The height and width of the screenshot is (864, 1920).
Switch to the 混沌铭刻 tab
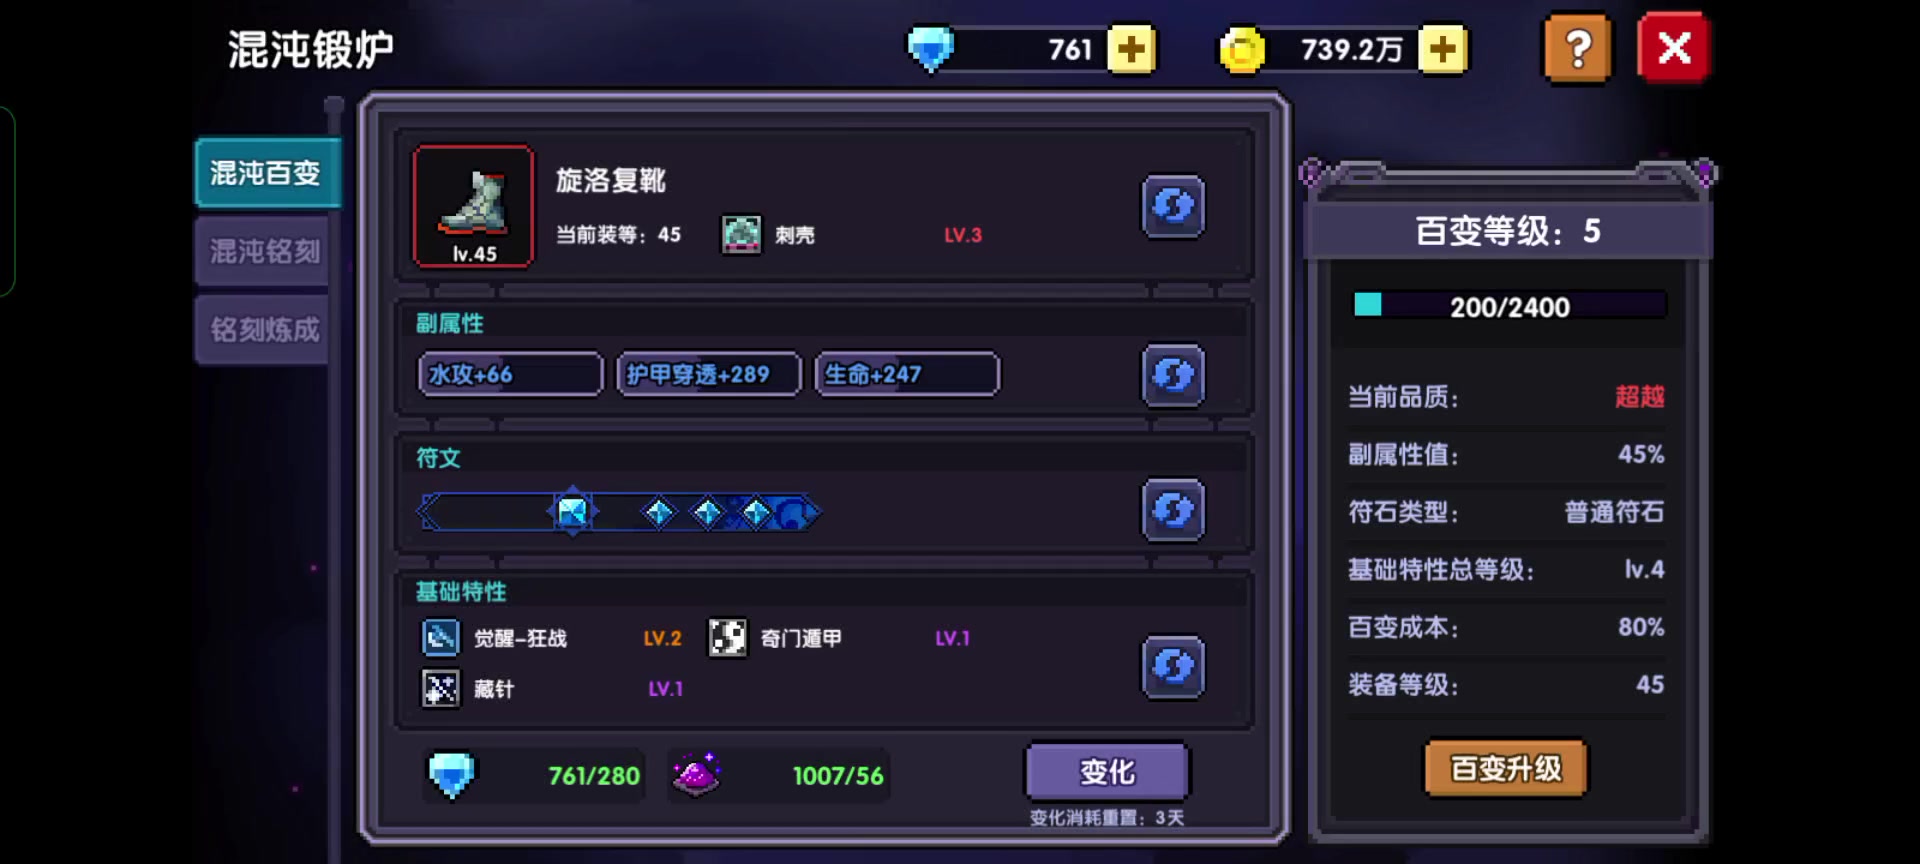264,251
